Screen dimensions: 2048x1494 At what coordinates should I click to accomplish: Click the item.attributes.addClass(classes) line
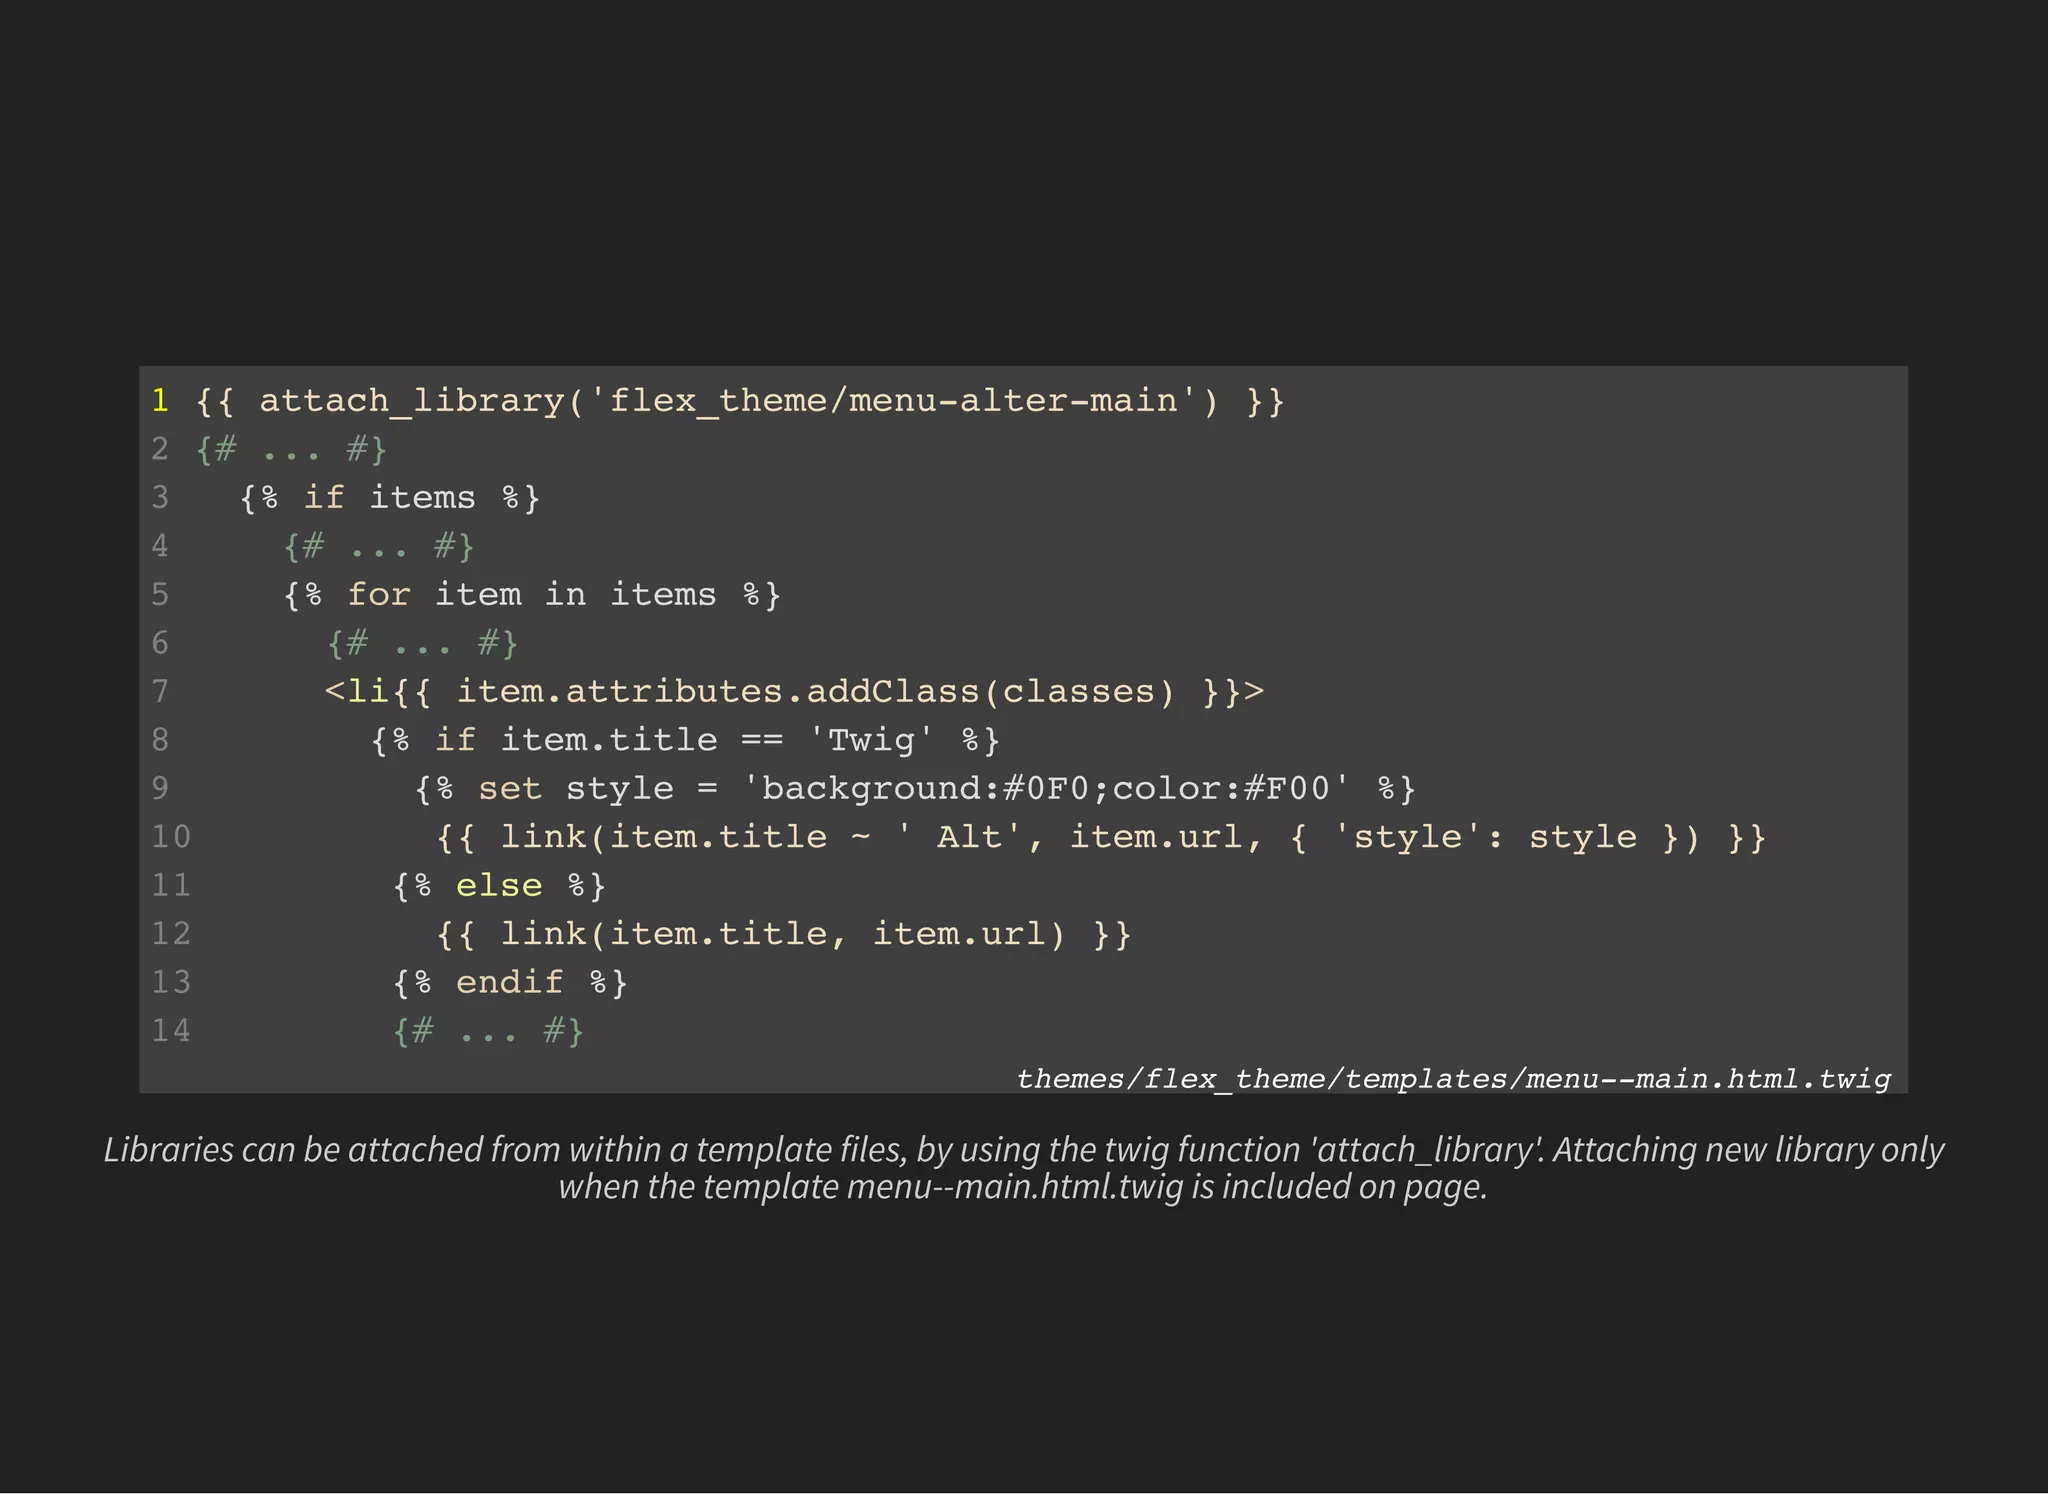[795, 692]
